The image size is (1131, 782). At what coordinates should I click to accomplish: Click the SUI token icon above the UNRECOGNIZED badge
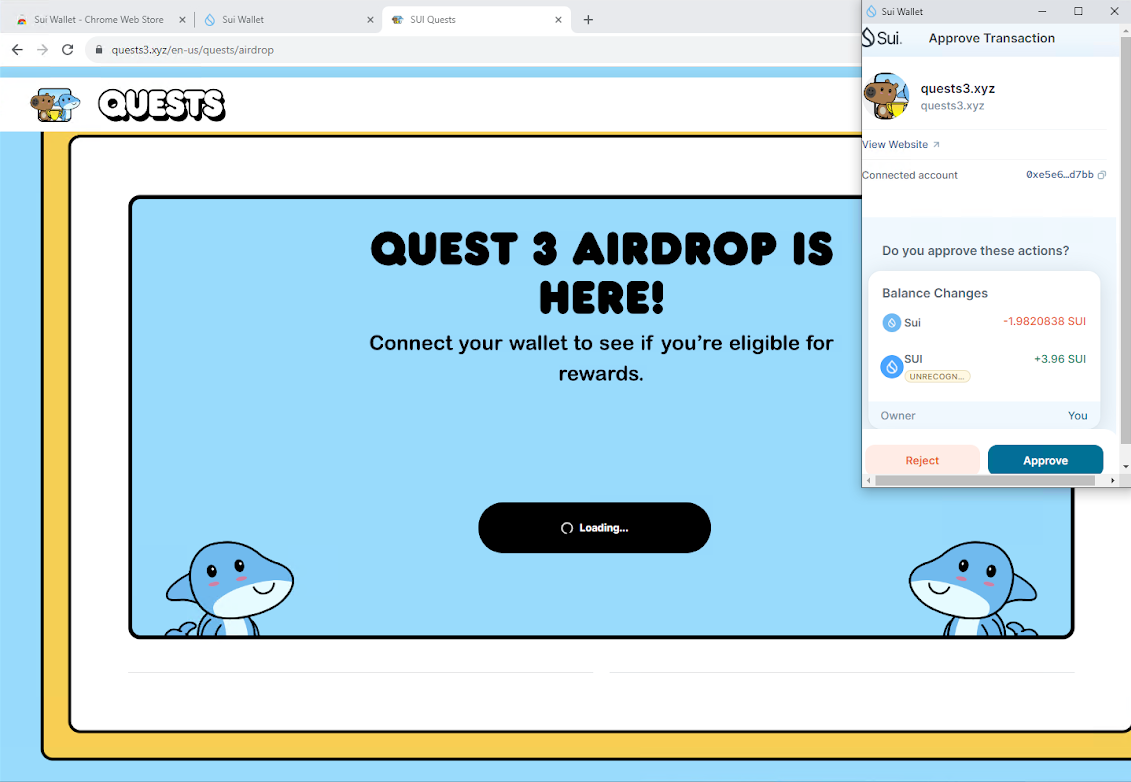pyautogui.click(x=891, y=366)
